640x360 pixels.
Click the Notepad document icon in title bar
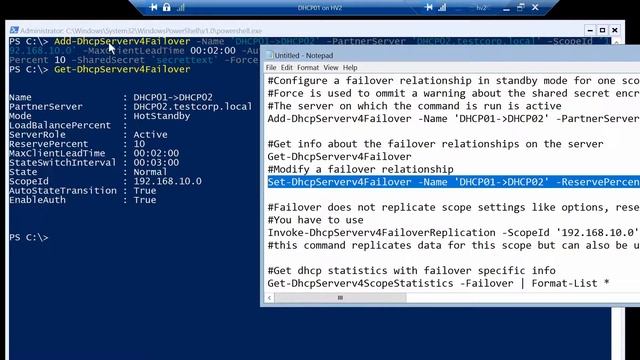(269, 55)
